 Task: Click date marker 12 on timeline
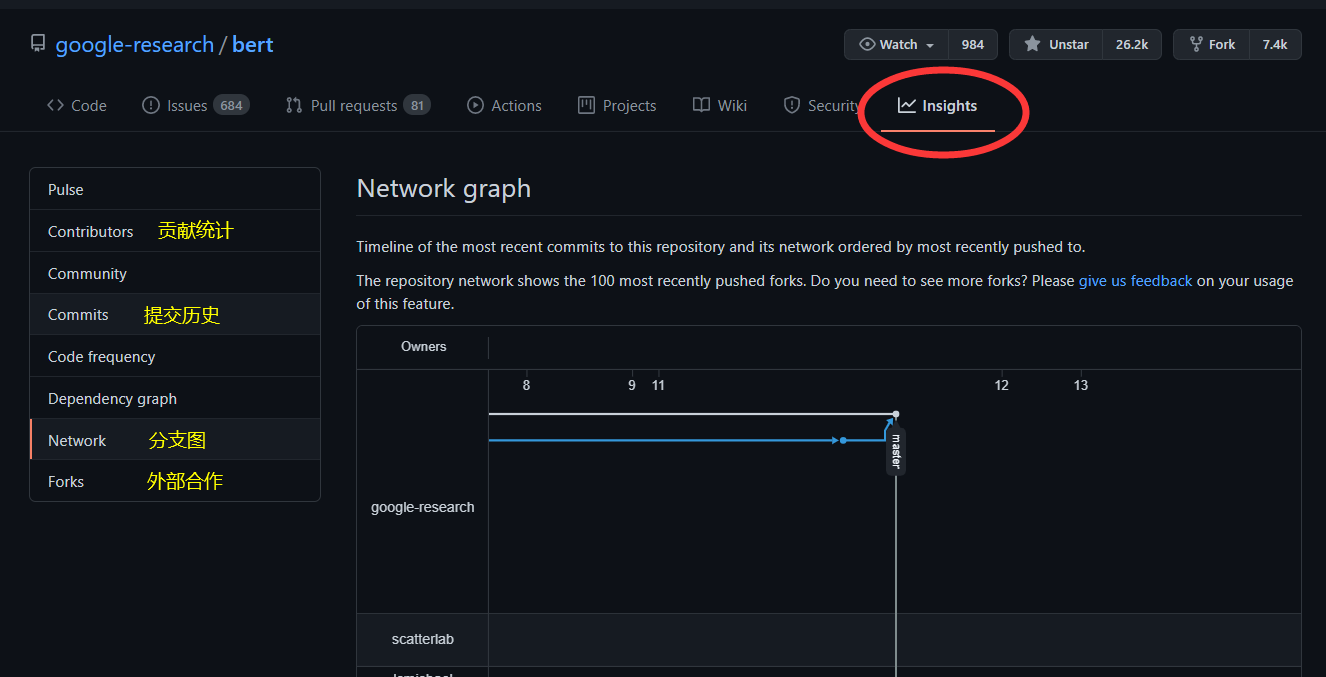(x=1002, y=385)
